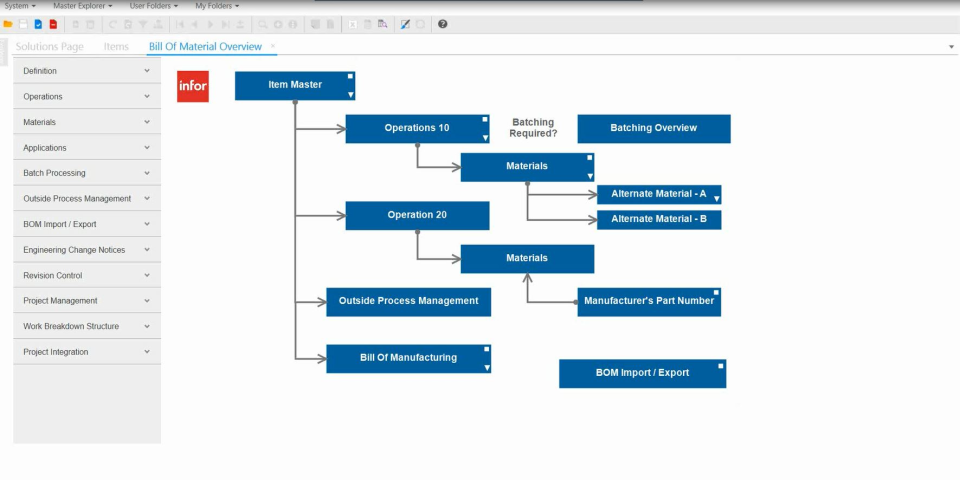Expand the Applications sidebar section

[87, 148]
